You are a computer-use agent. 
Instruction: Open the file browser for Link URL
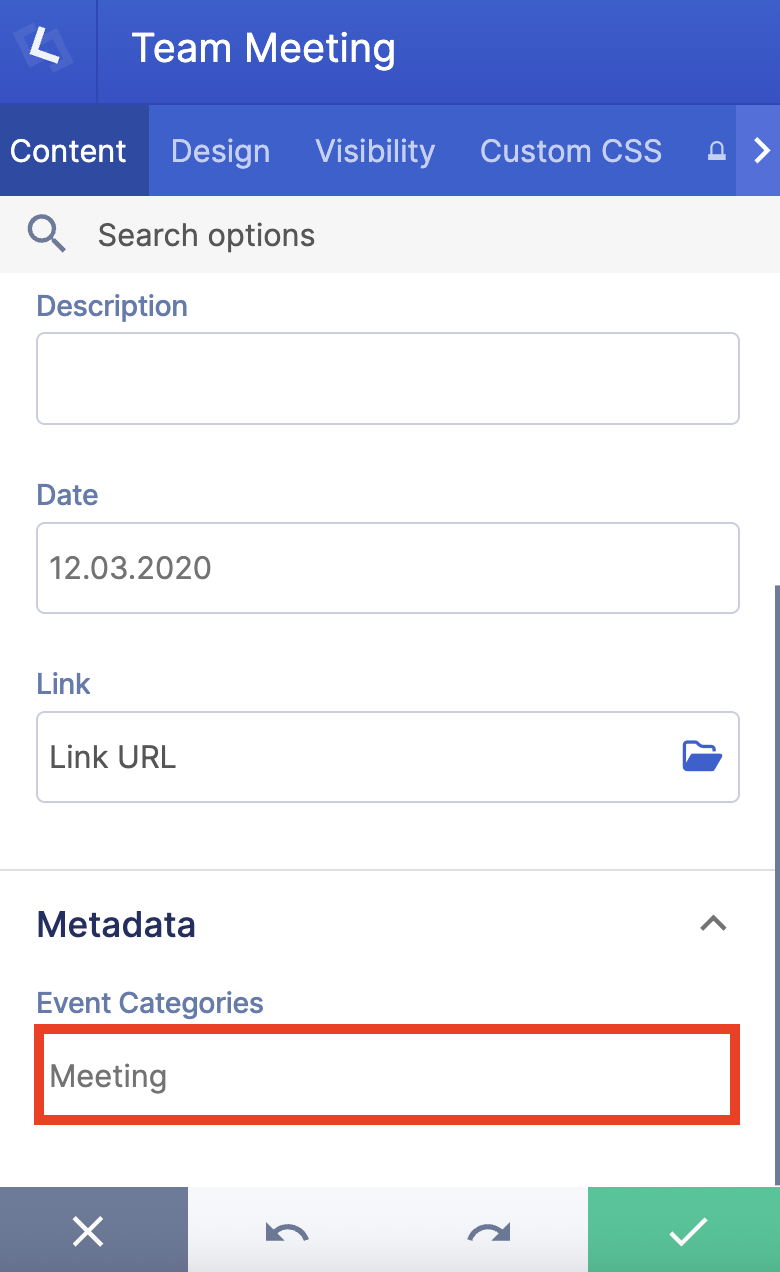tap(702, 757)
